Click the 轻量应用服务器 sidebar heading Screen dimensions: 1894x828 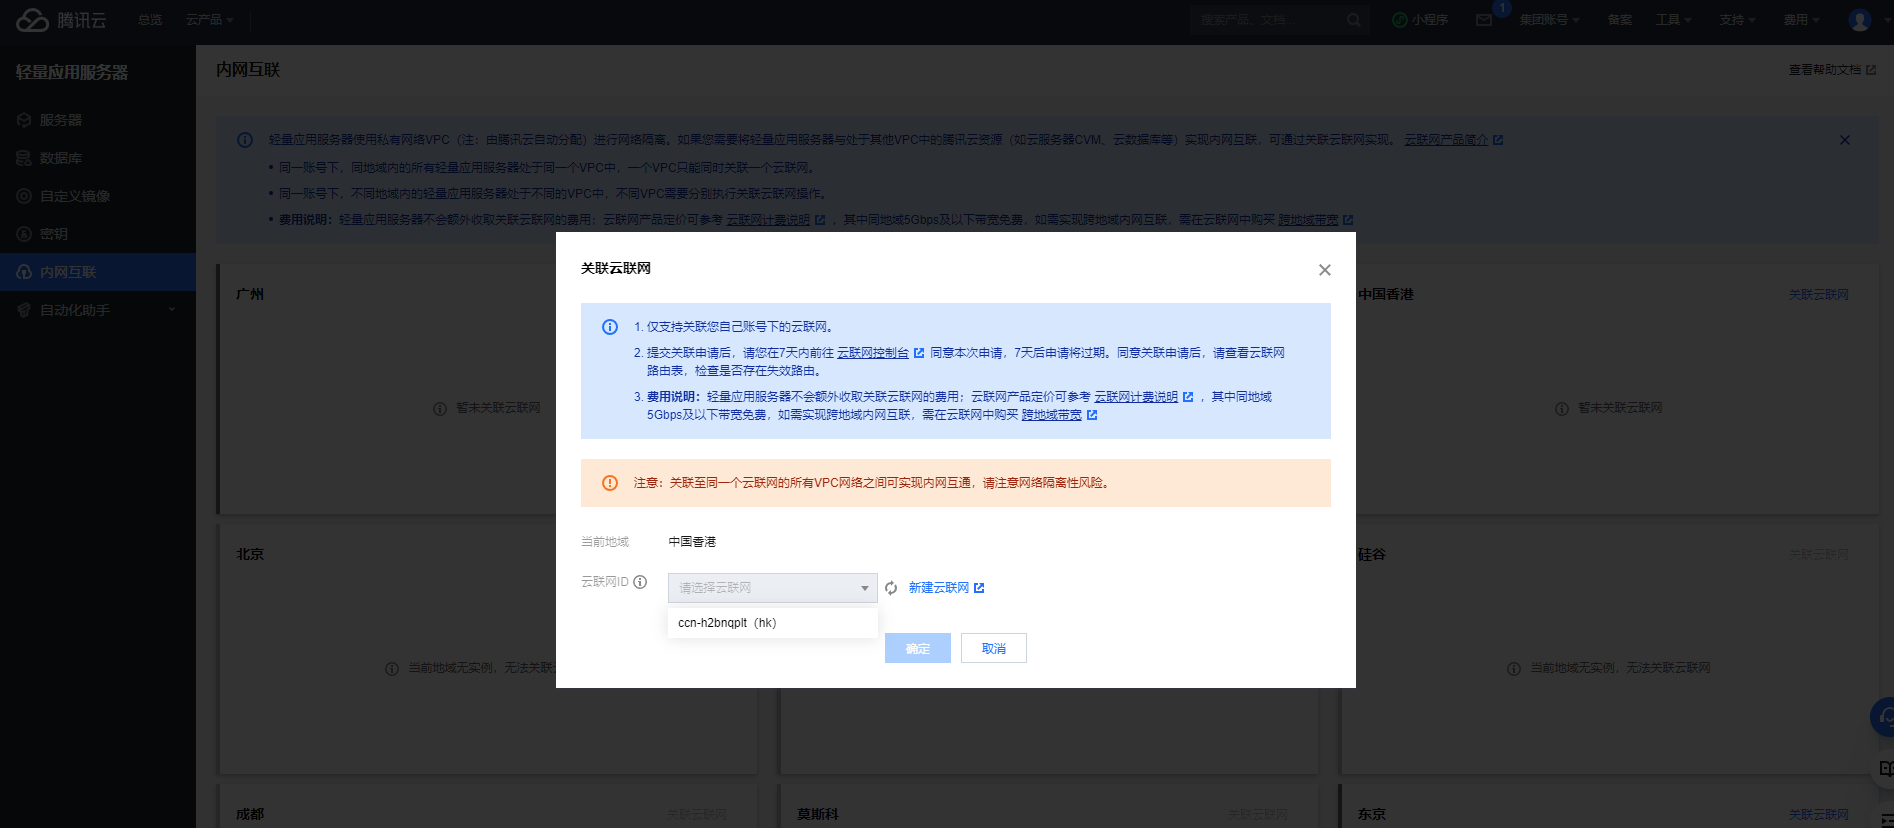click(72, 72)
